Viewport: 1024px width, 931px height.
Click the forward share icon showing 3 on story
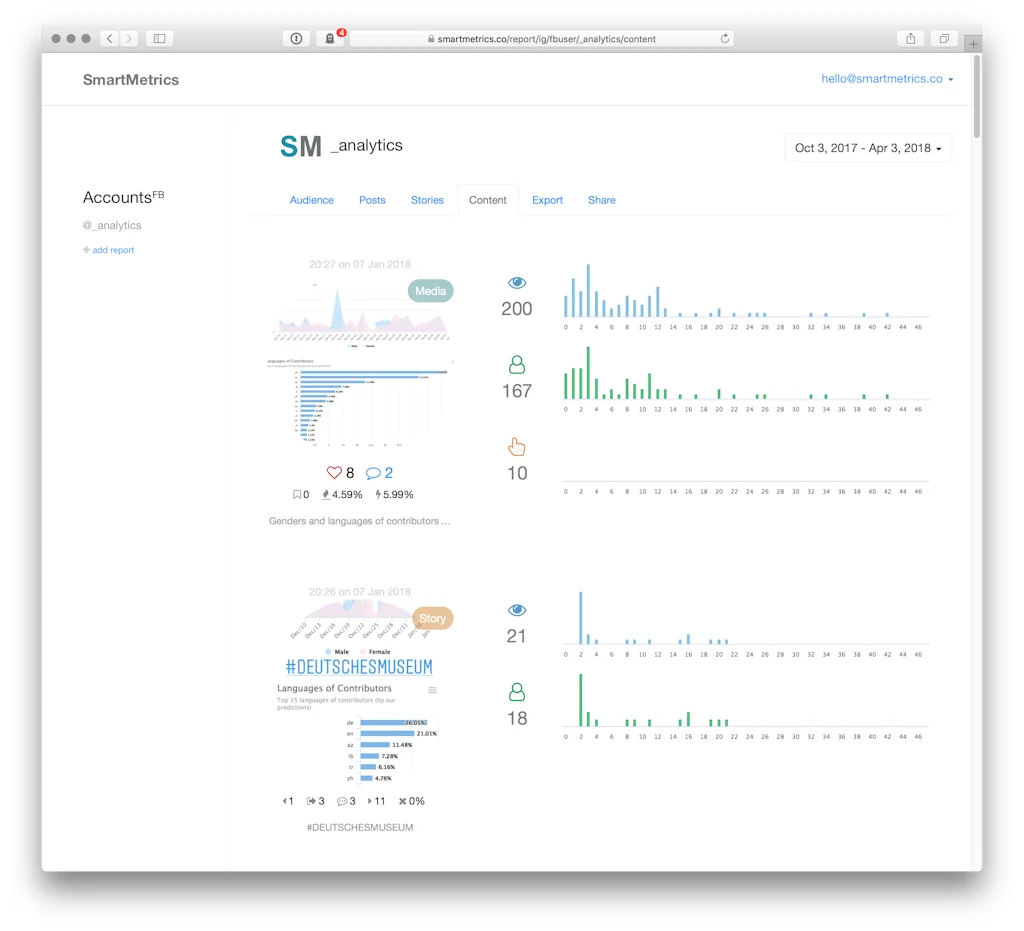click(x=310, y=801)
